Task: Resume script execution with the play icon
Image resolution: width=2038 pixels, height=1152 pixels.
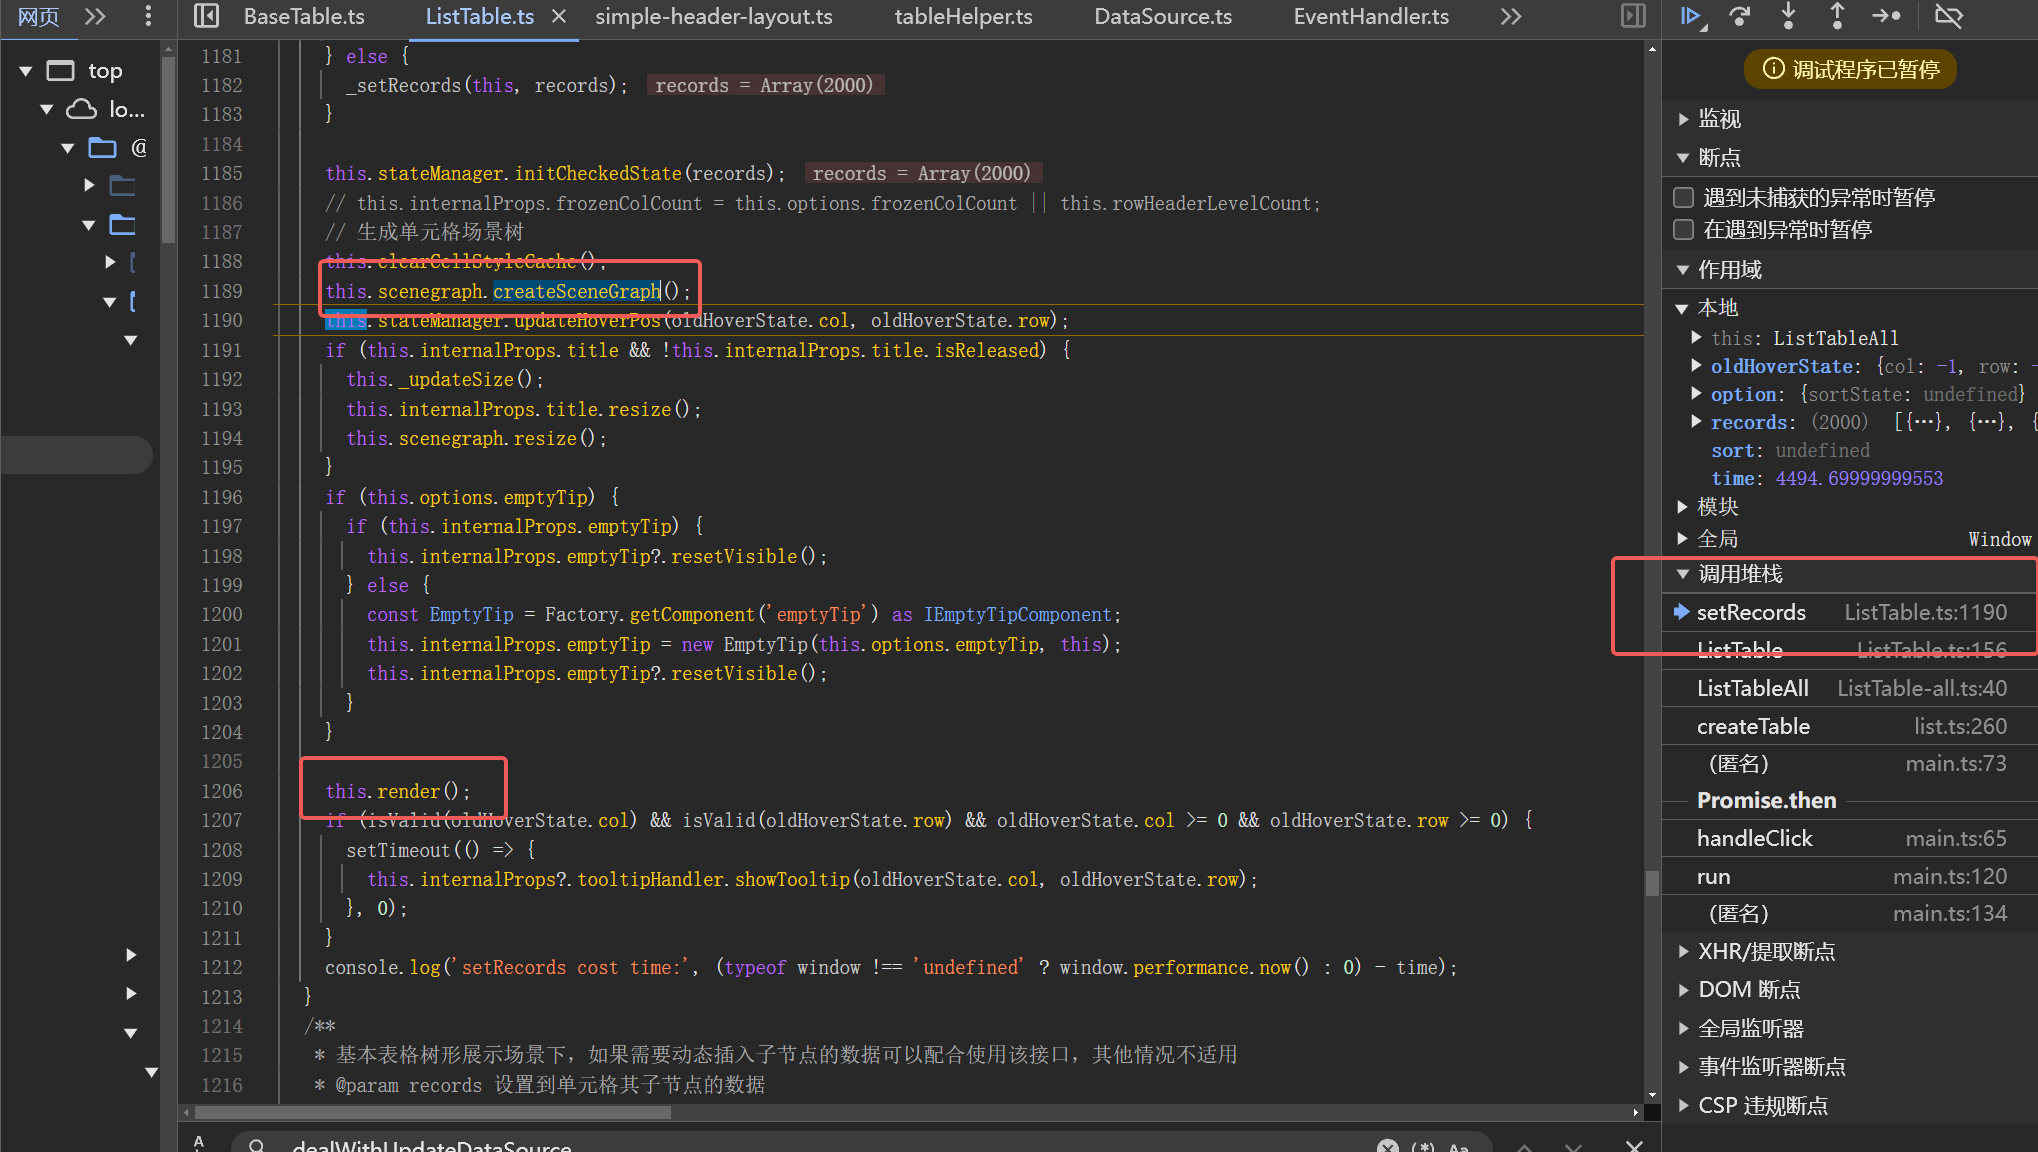Action: (x=1691, y=16)
